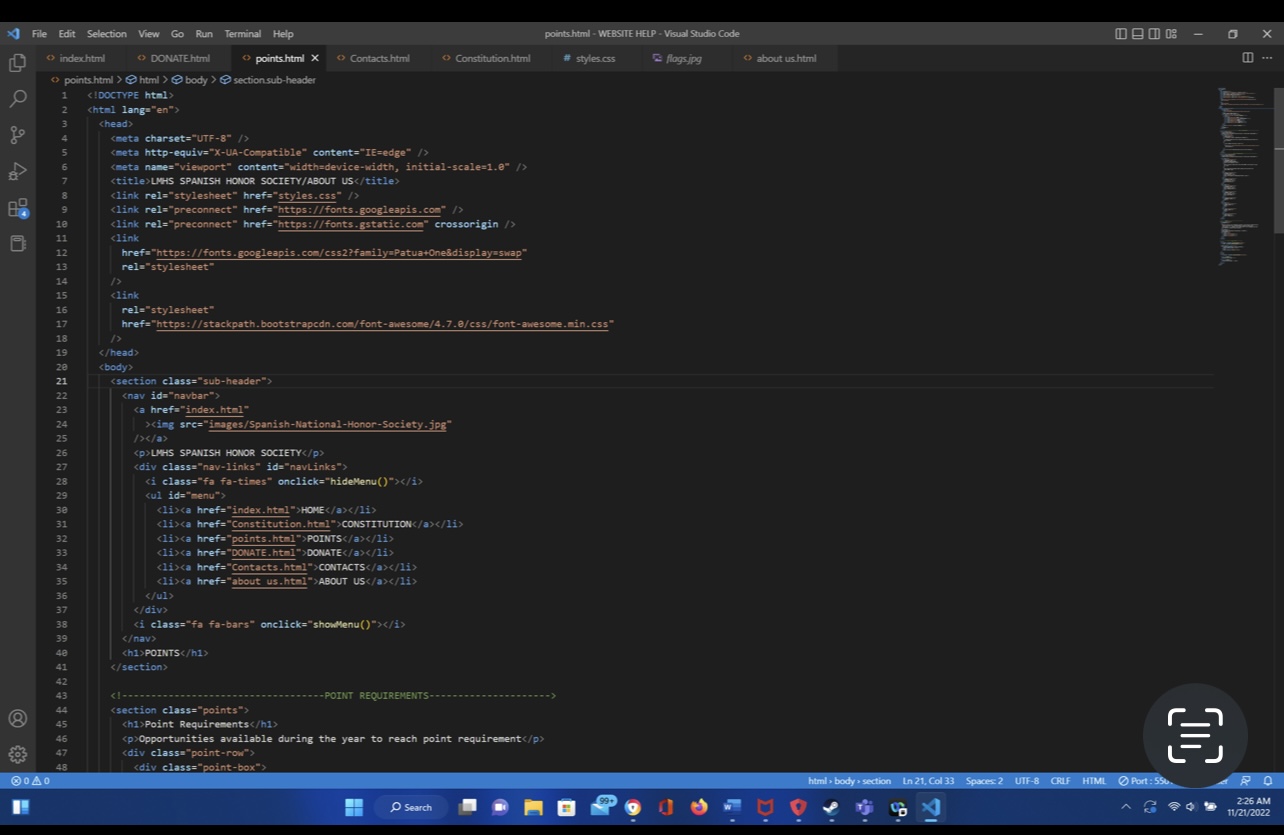Open the Extensions view in the activity bar
The width and height of the screenshot is (1284, 835).
pos(17,208)
